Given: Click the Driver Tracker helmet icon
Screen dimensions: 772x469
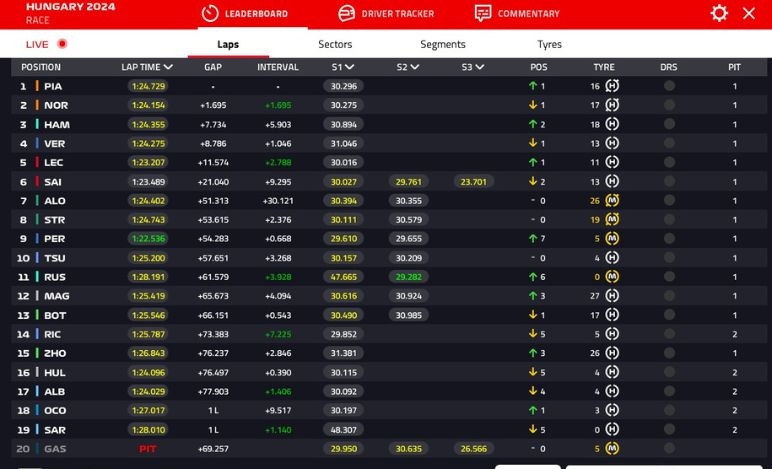Looking at the screenshot, I should tap(347, 13).
